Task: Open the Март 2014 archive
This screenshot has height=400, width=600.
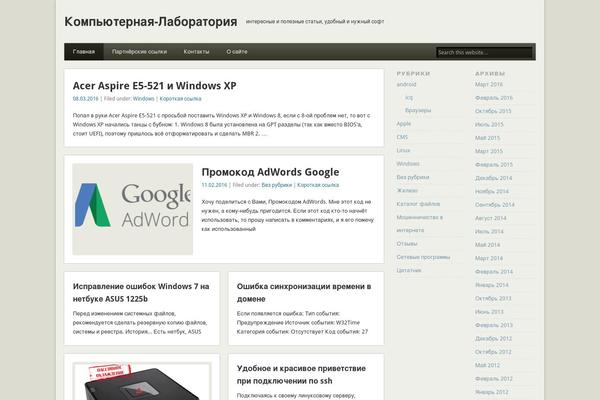Action: click(489, 258)
